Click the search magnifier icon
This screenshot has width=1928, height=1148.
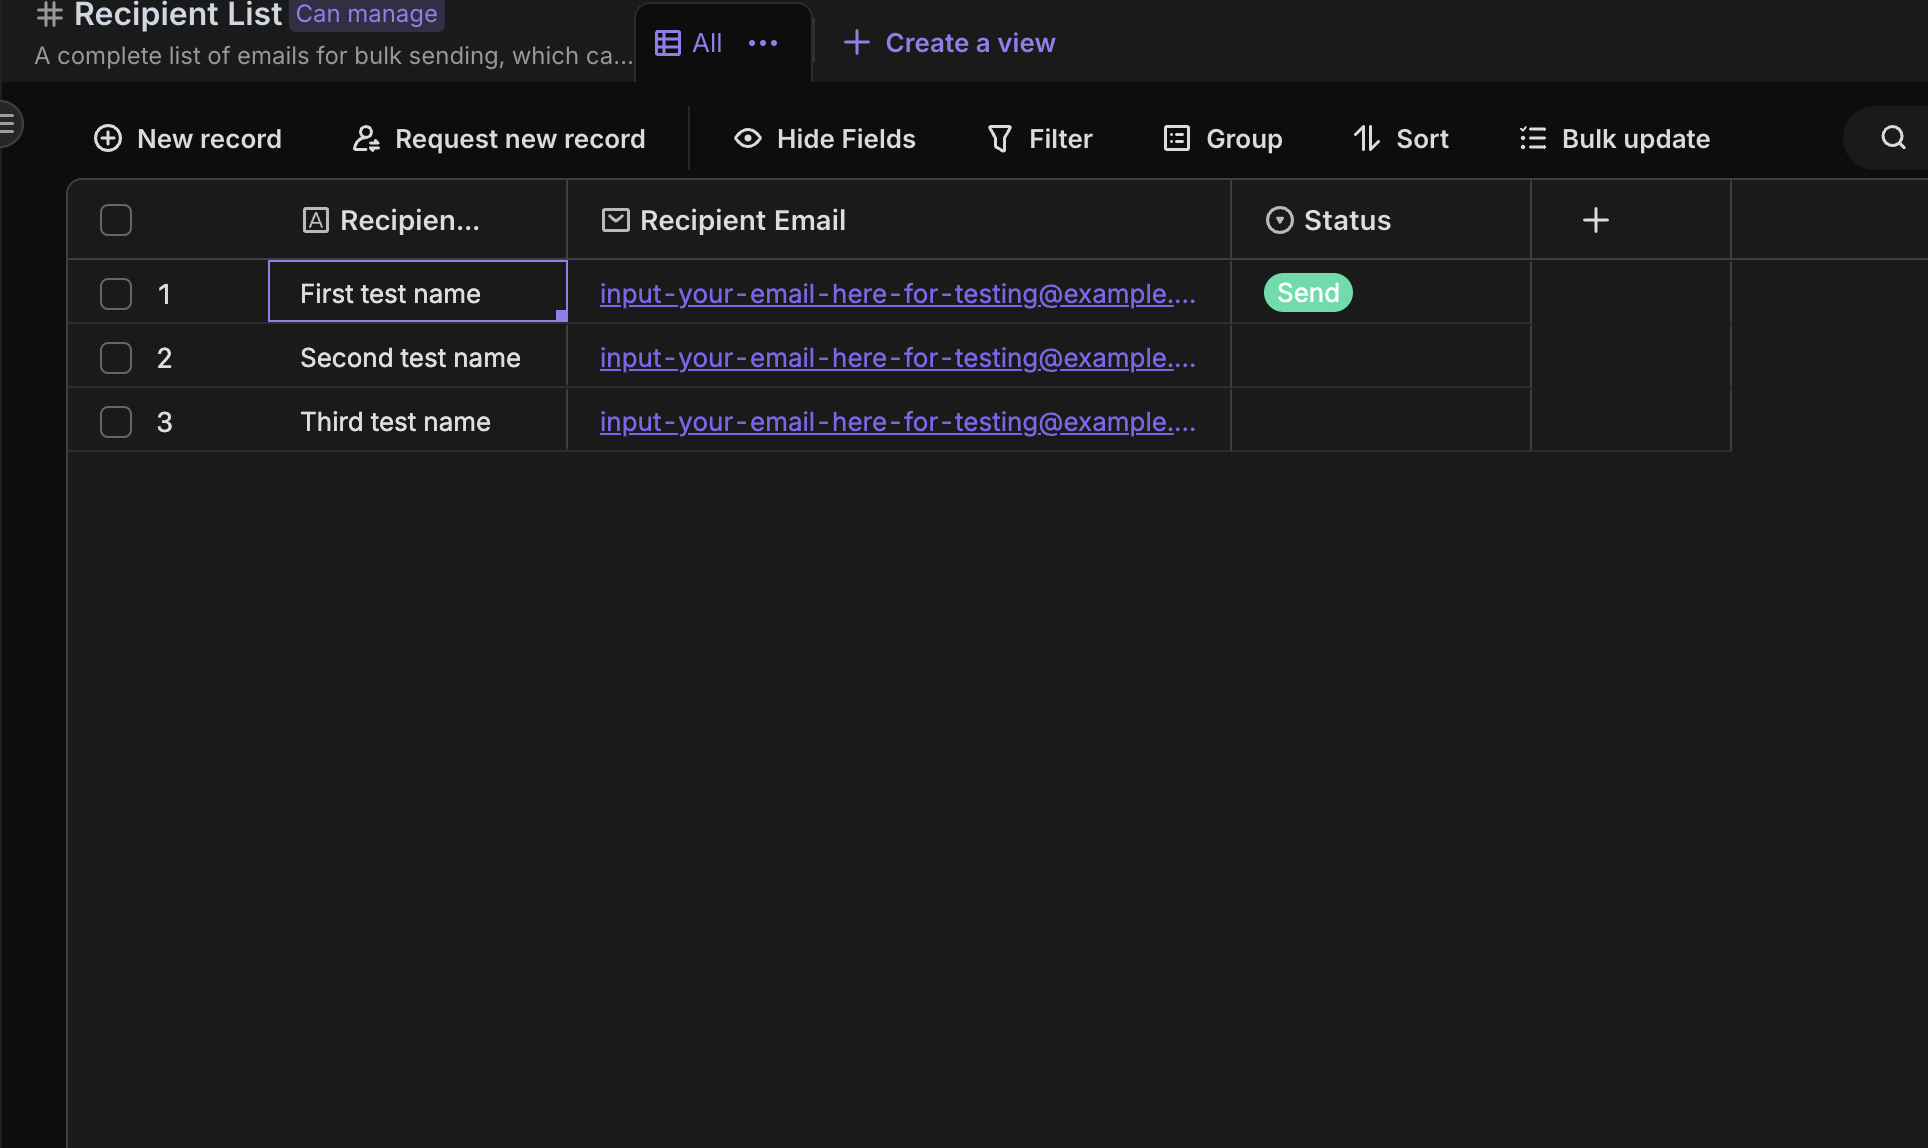(1893, 138)
